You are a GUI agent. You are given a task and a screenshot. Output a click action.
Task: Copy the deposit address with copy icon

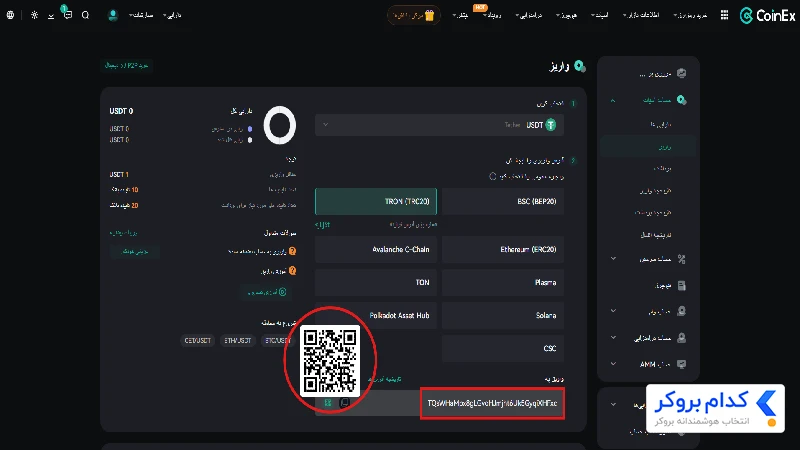coord(344,403)
